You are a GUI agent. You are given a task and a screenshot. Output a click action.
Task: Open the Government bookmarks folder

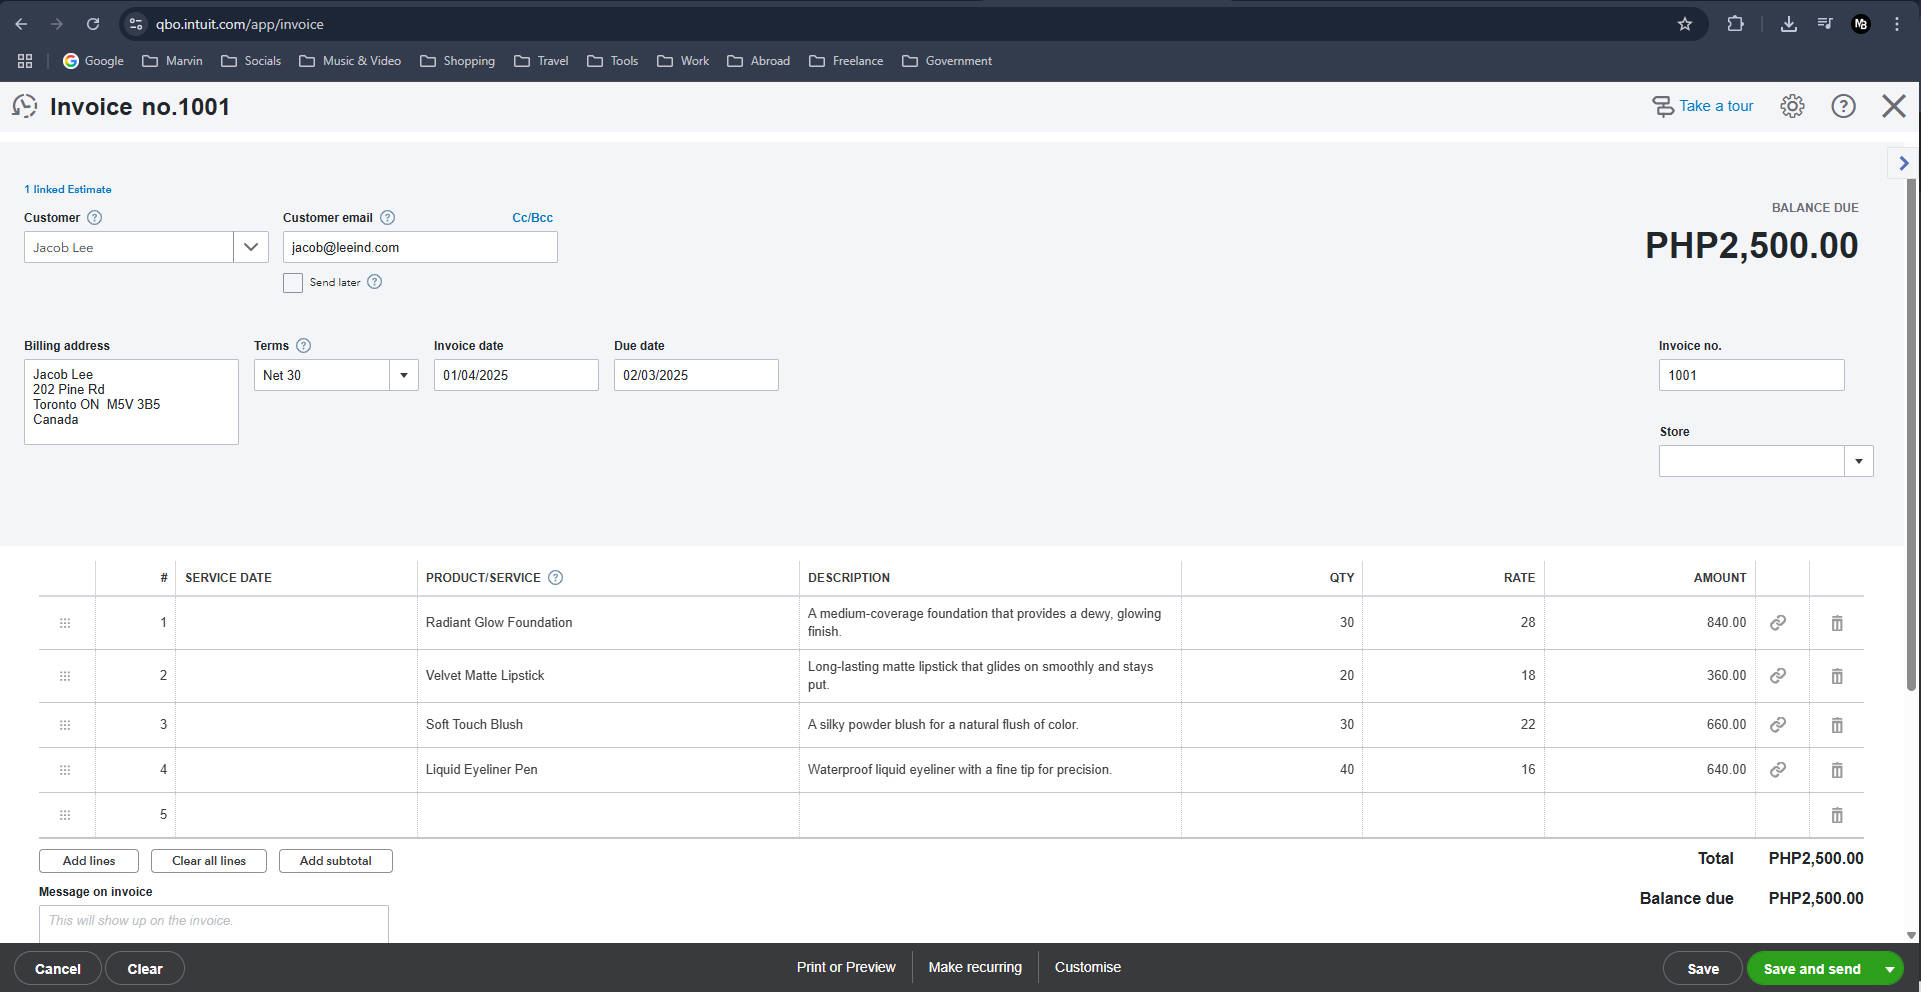[947, 61]
